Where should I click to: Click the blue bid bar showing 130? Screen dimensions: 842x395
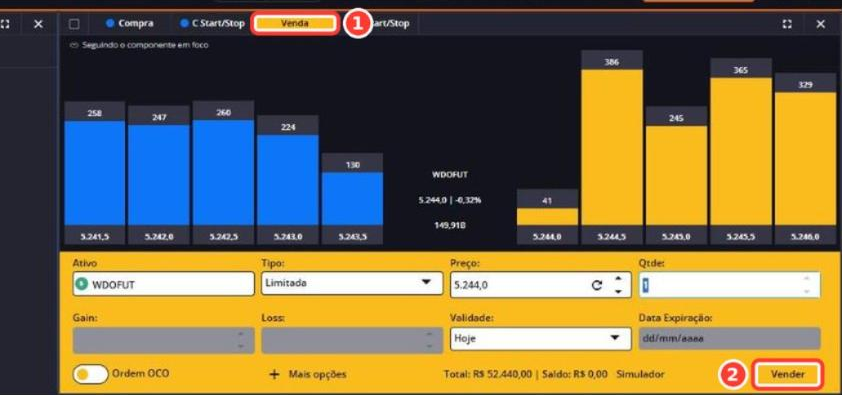point(352,199)
